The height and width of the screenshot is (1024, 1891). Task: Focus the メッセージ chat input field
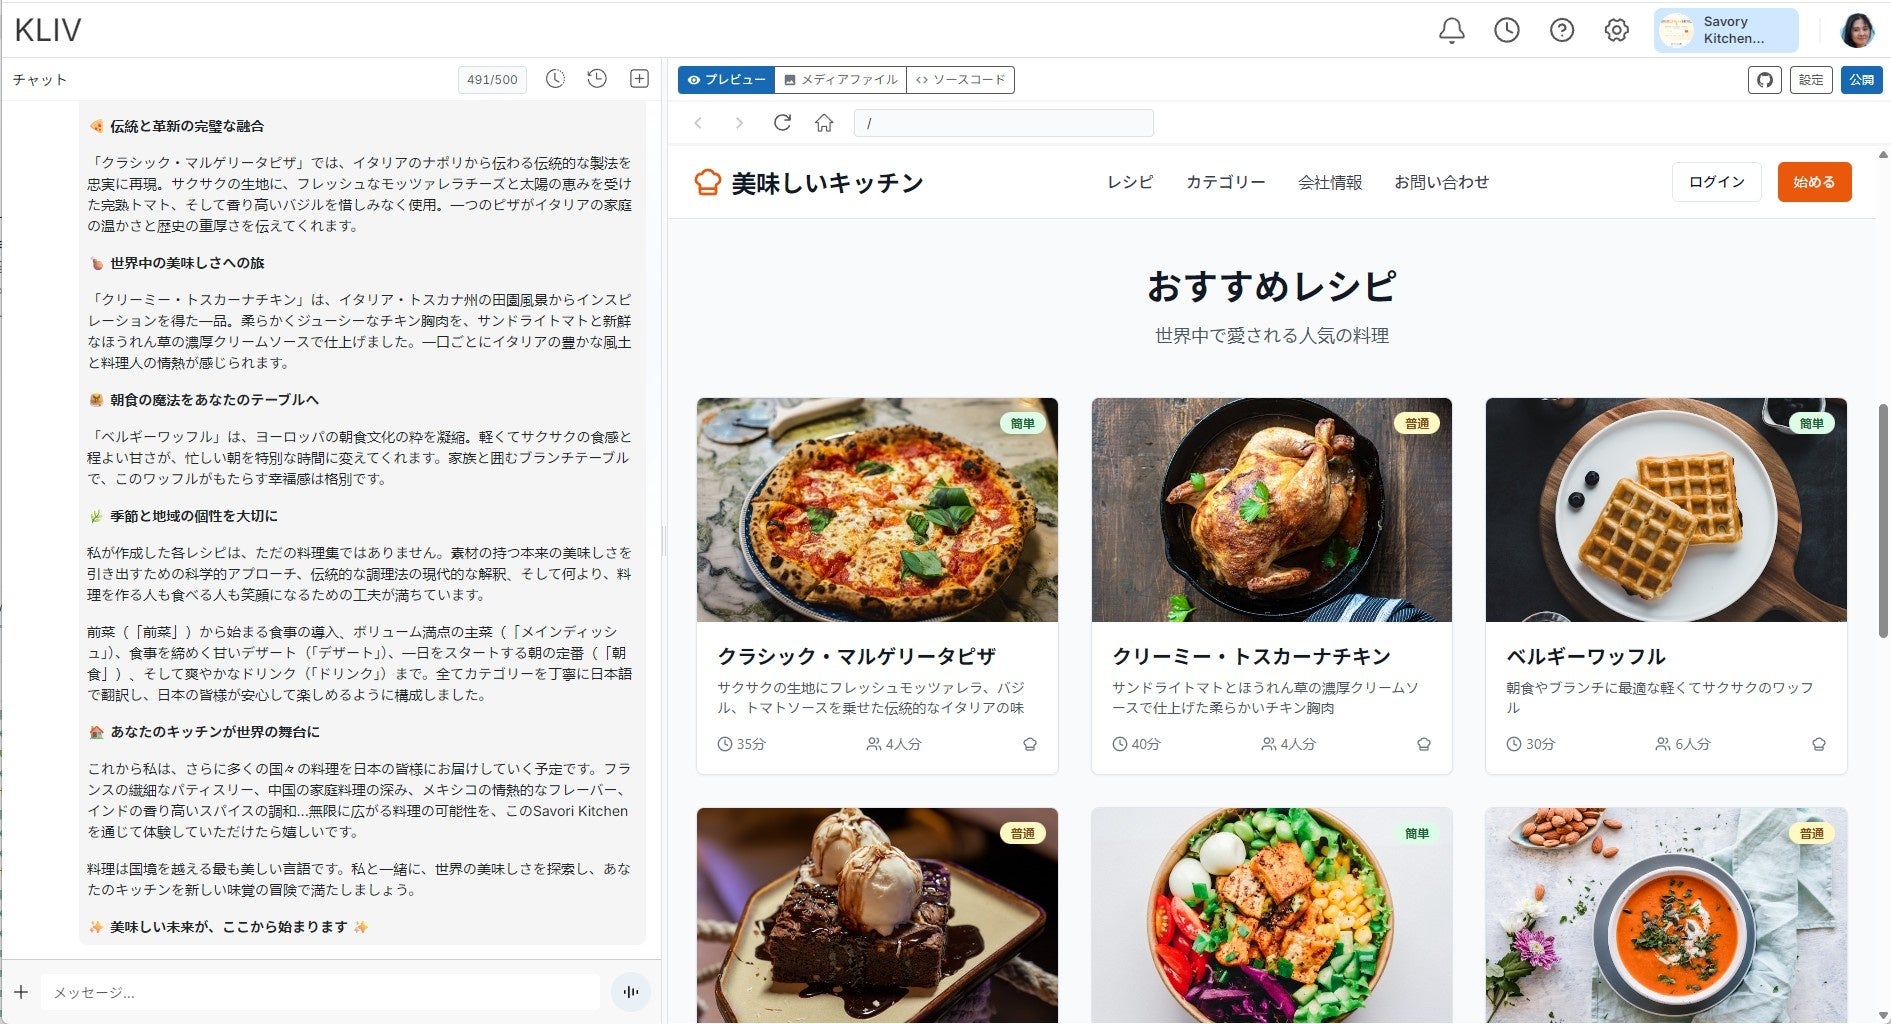[x=320, y=992]
